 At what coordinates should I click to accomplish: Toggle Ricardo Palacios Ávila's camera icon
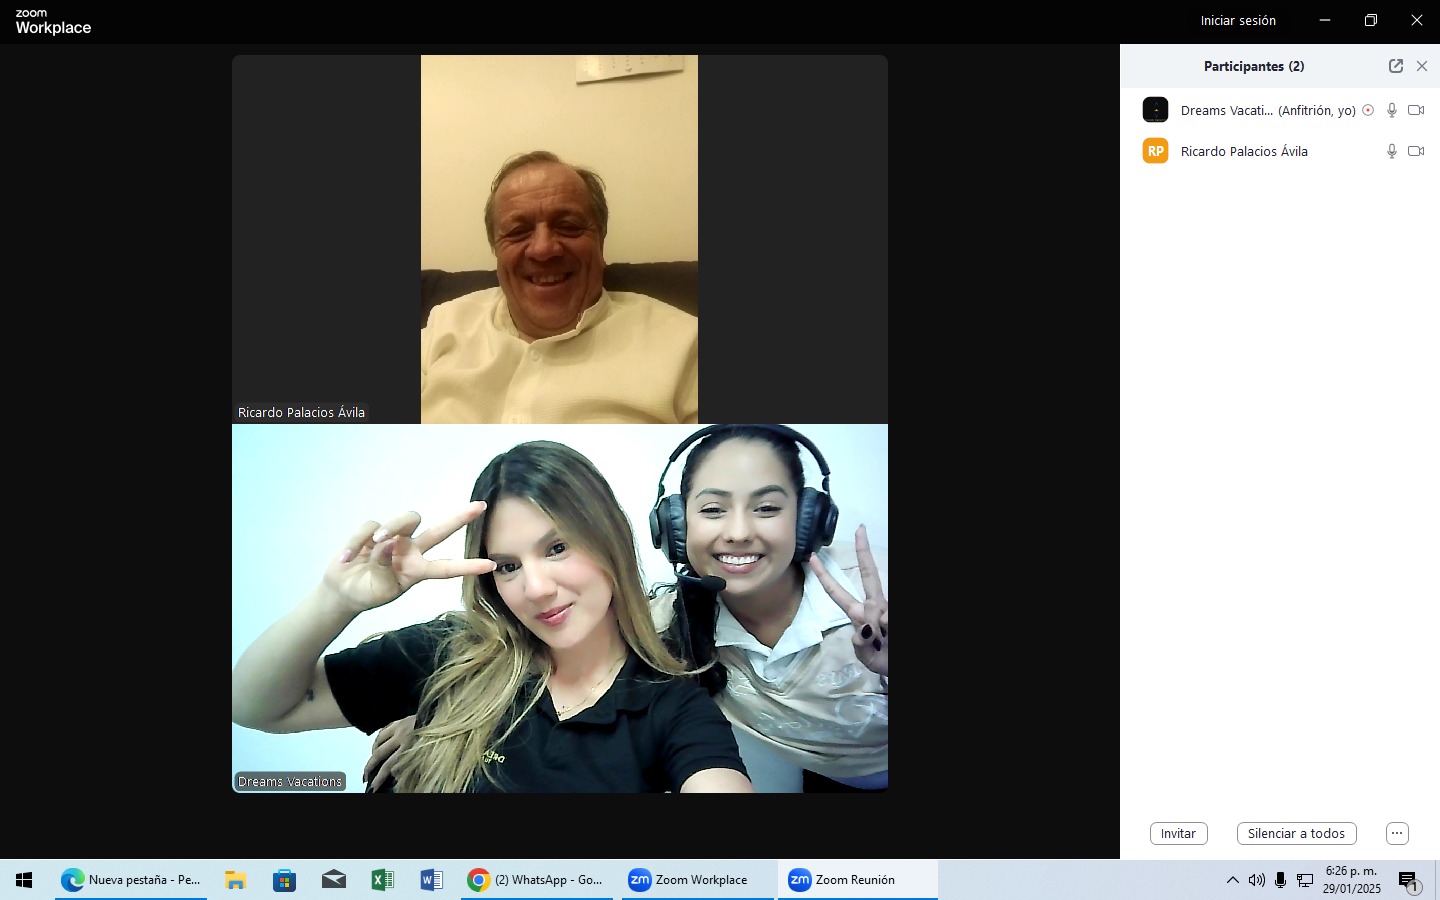1416,151
